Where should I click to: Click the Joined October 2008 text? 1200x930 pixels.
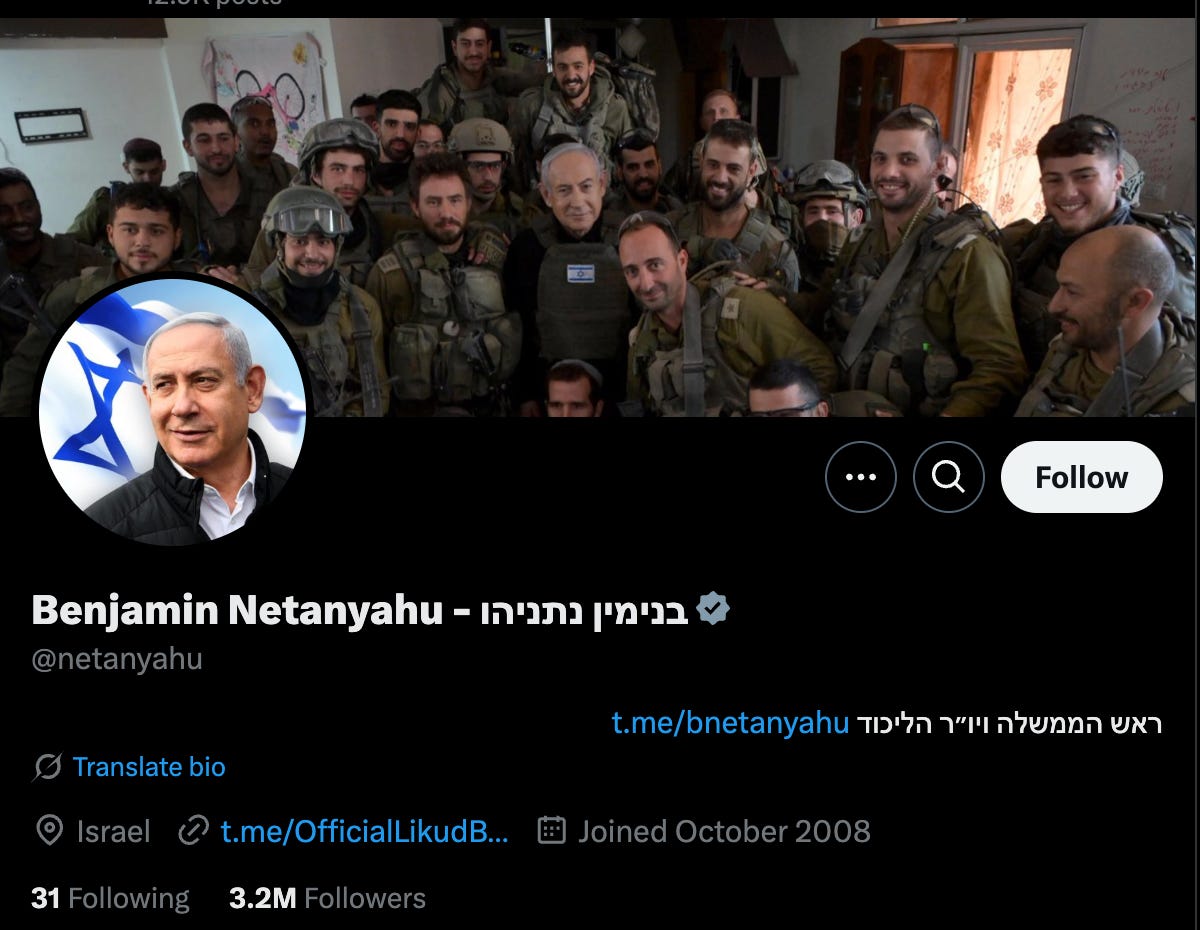[x=724, y=831]
